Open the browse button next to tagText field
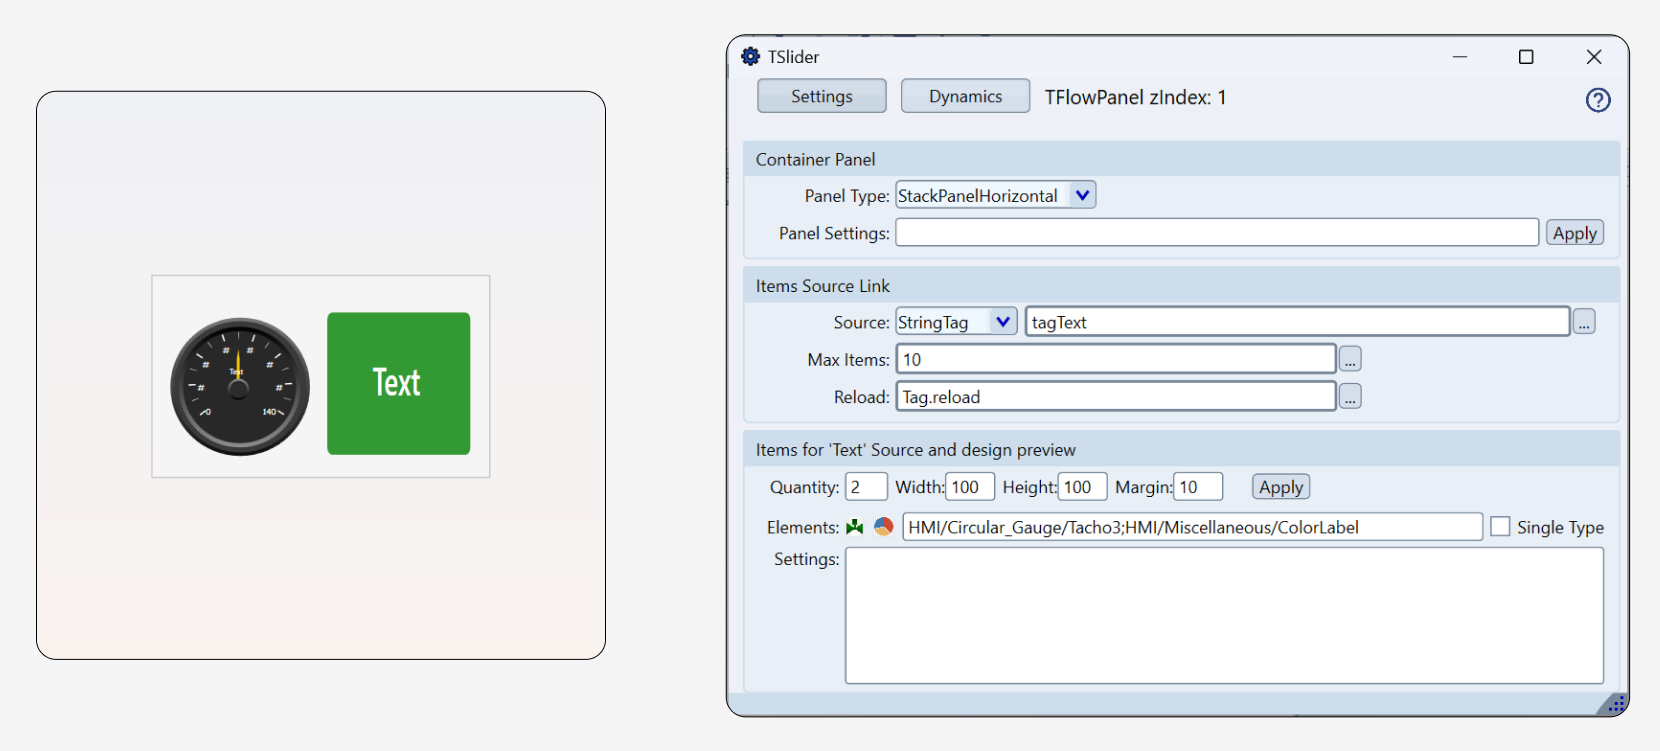The height and width of the screenshot is (751, 1660). tap(1584, 322)
